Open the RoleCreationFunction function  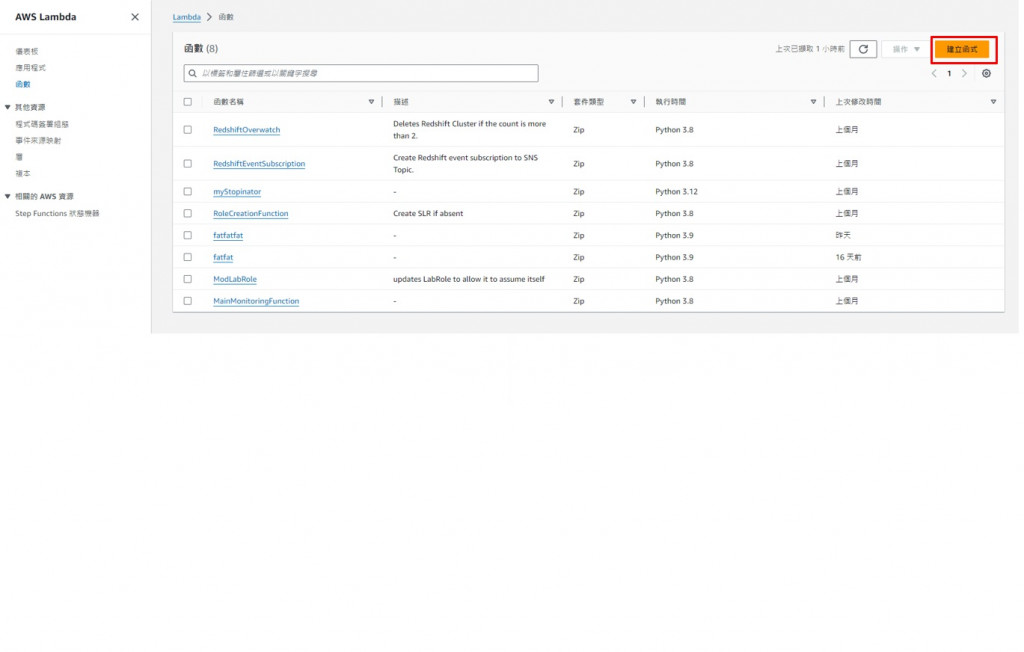pos(250,213)
